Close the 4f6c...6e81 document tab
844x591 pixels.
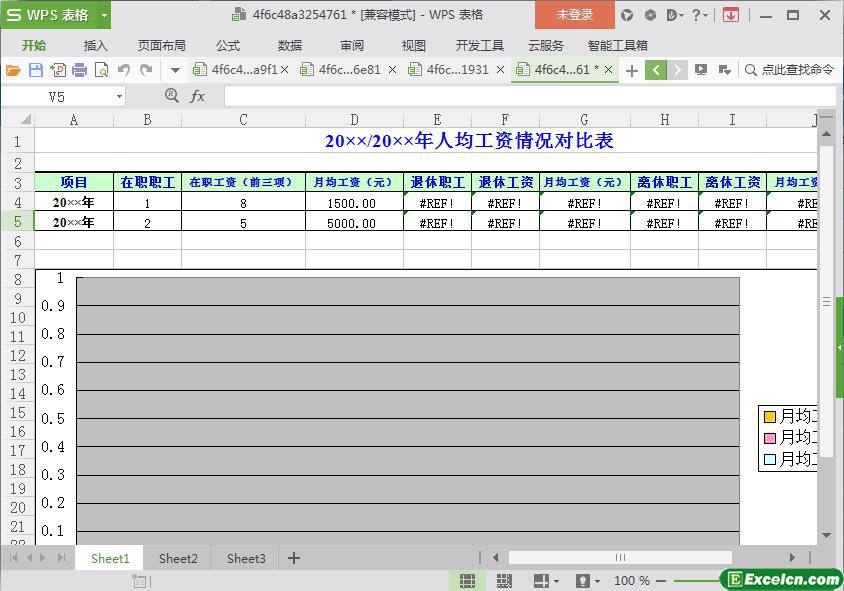coord(392,70)
